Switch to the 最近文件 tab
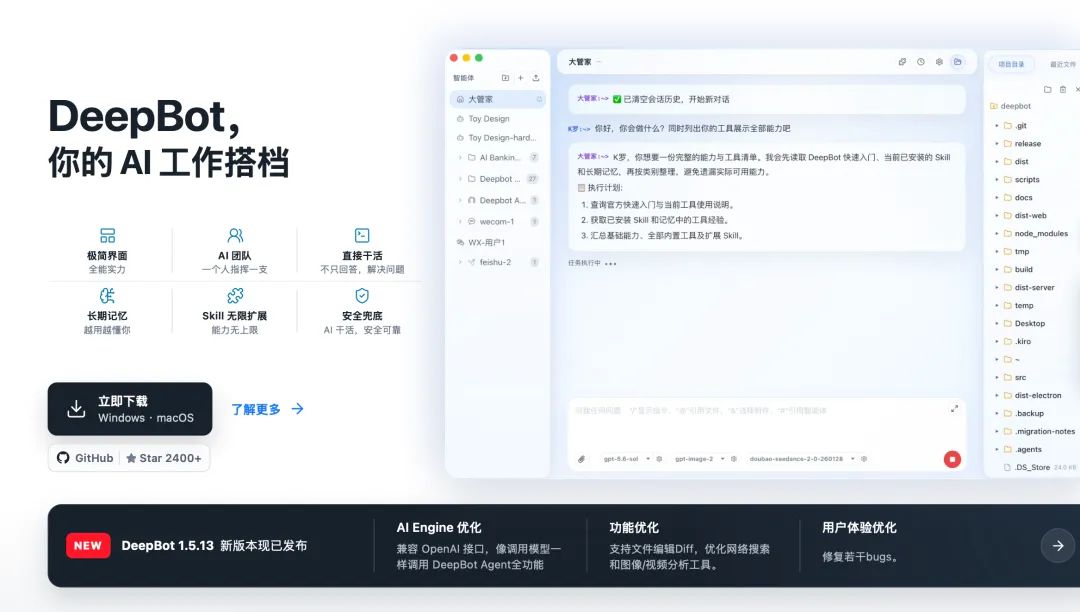 click(1062, 64)
